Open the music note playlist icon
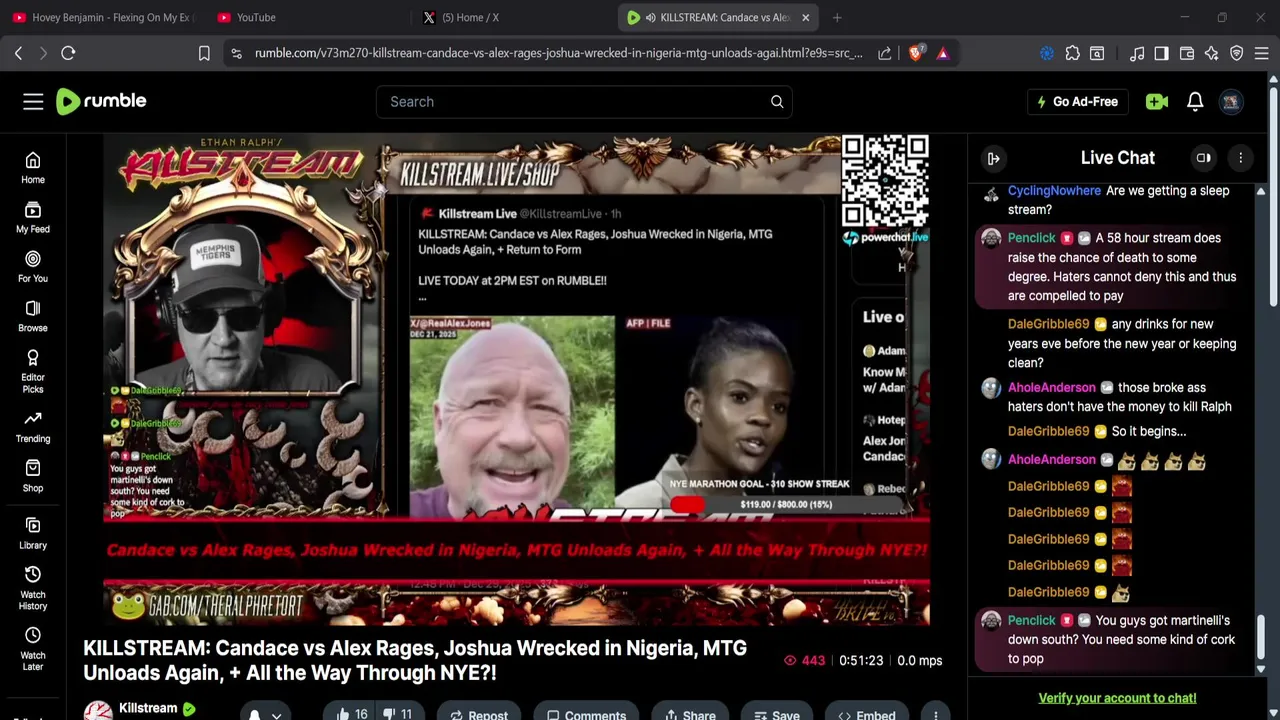1280x720 pixels. (1136, 53)
